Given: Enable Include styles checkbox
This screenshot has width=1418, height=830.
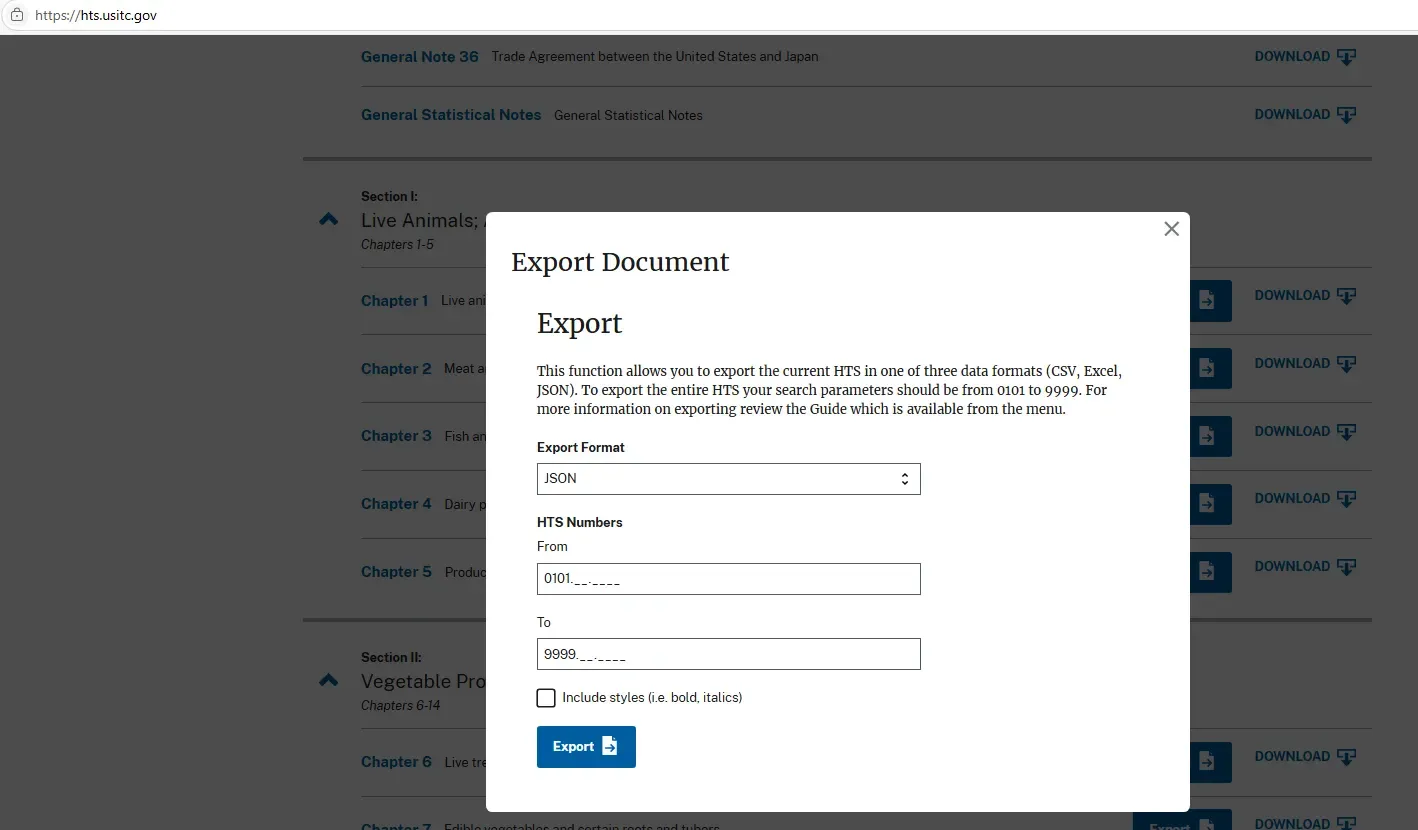Looking at the screenshot, I should [546, 698].
